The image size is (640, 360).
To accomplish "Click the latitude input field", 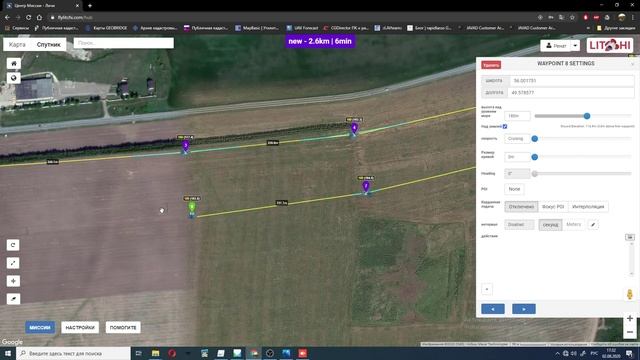I will (571, 81).
